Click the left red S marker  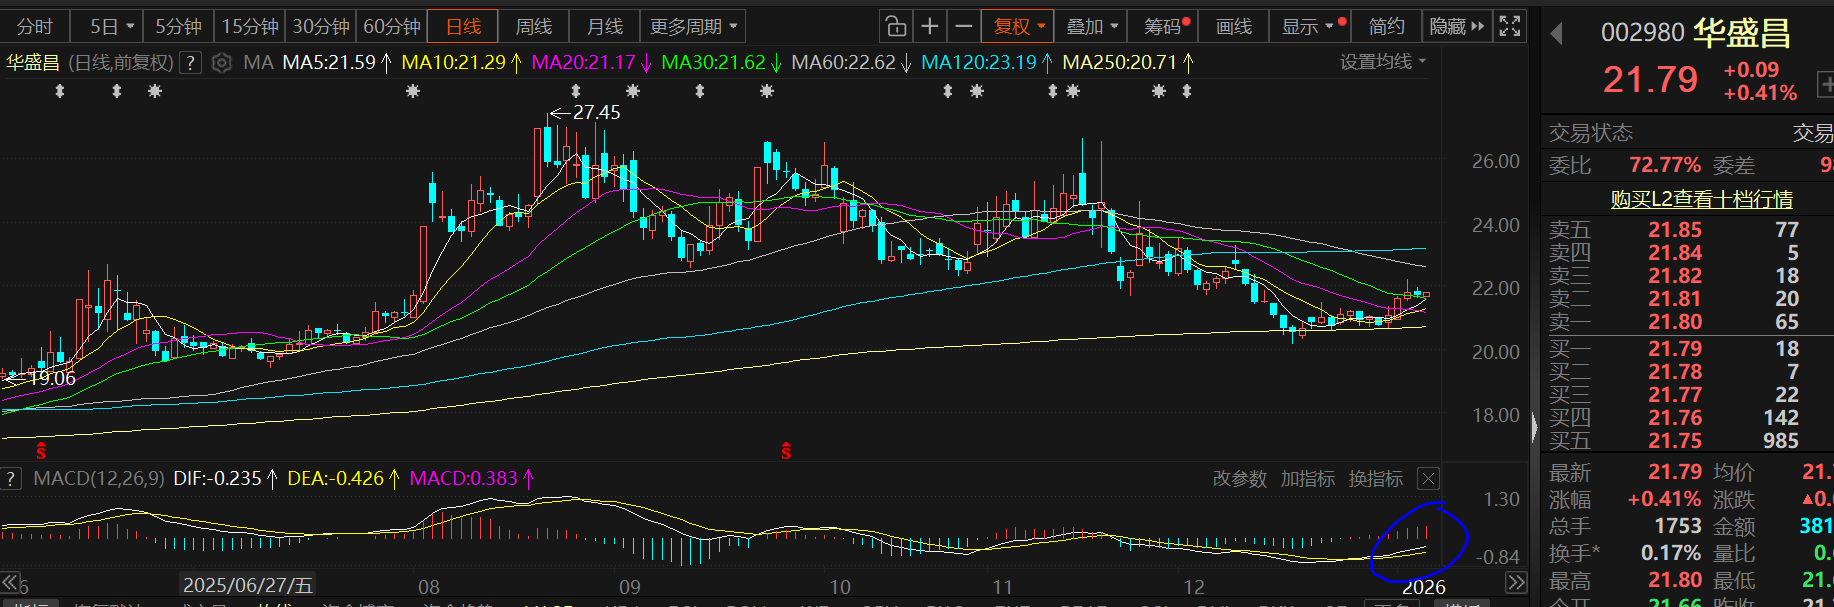coord(41,450)
